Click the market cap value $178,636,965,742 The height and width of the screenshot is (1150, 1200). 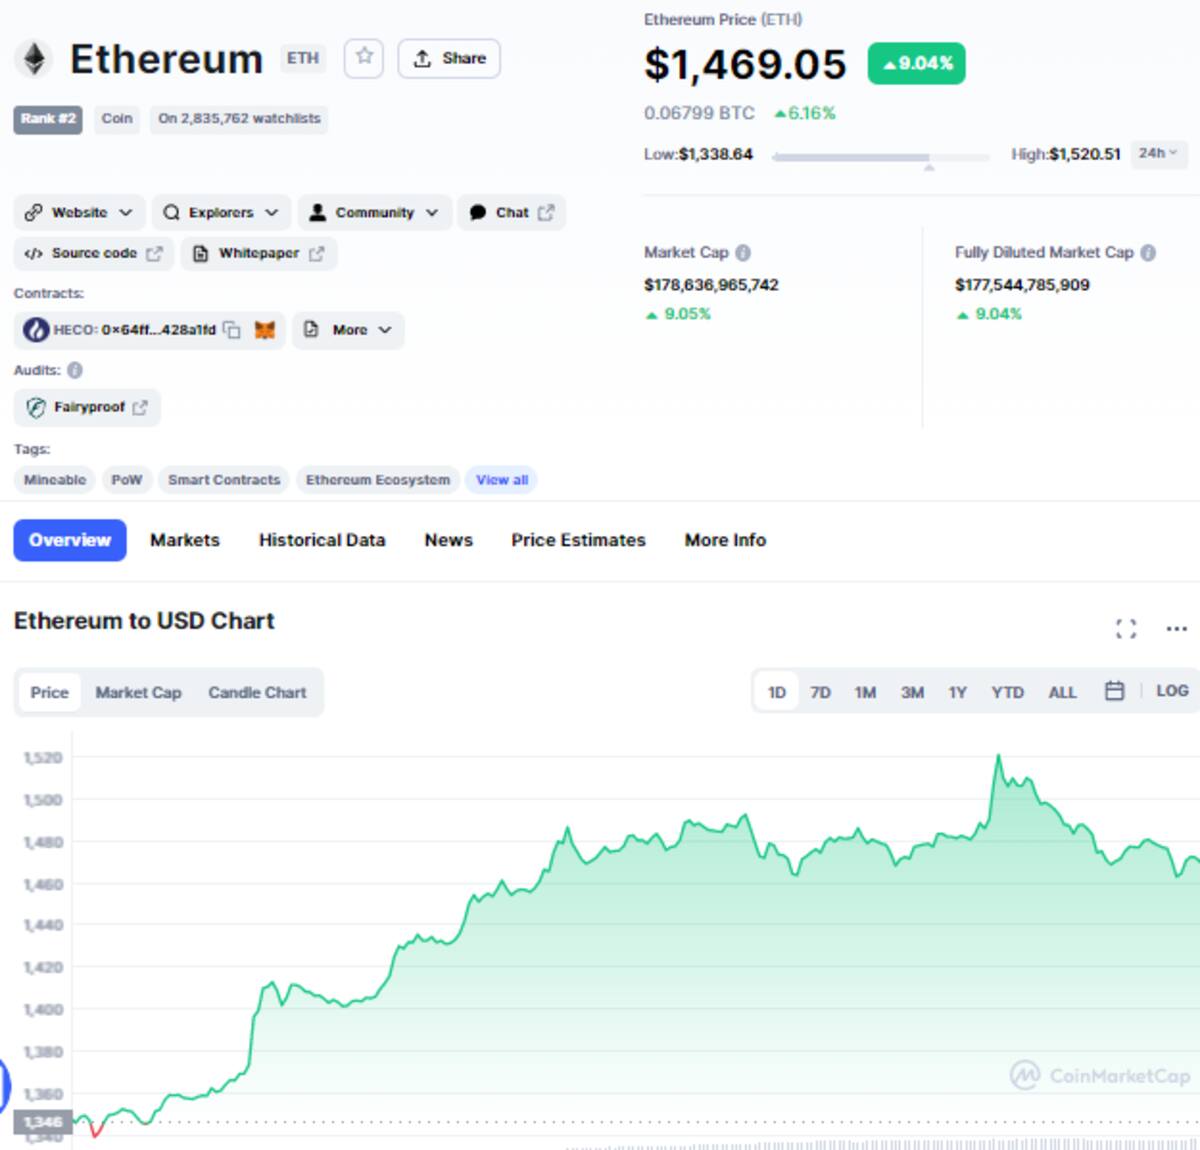point(711,285)
